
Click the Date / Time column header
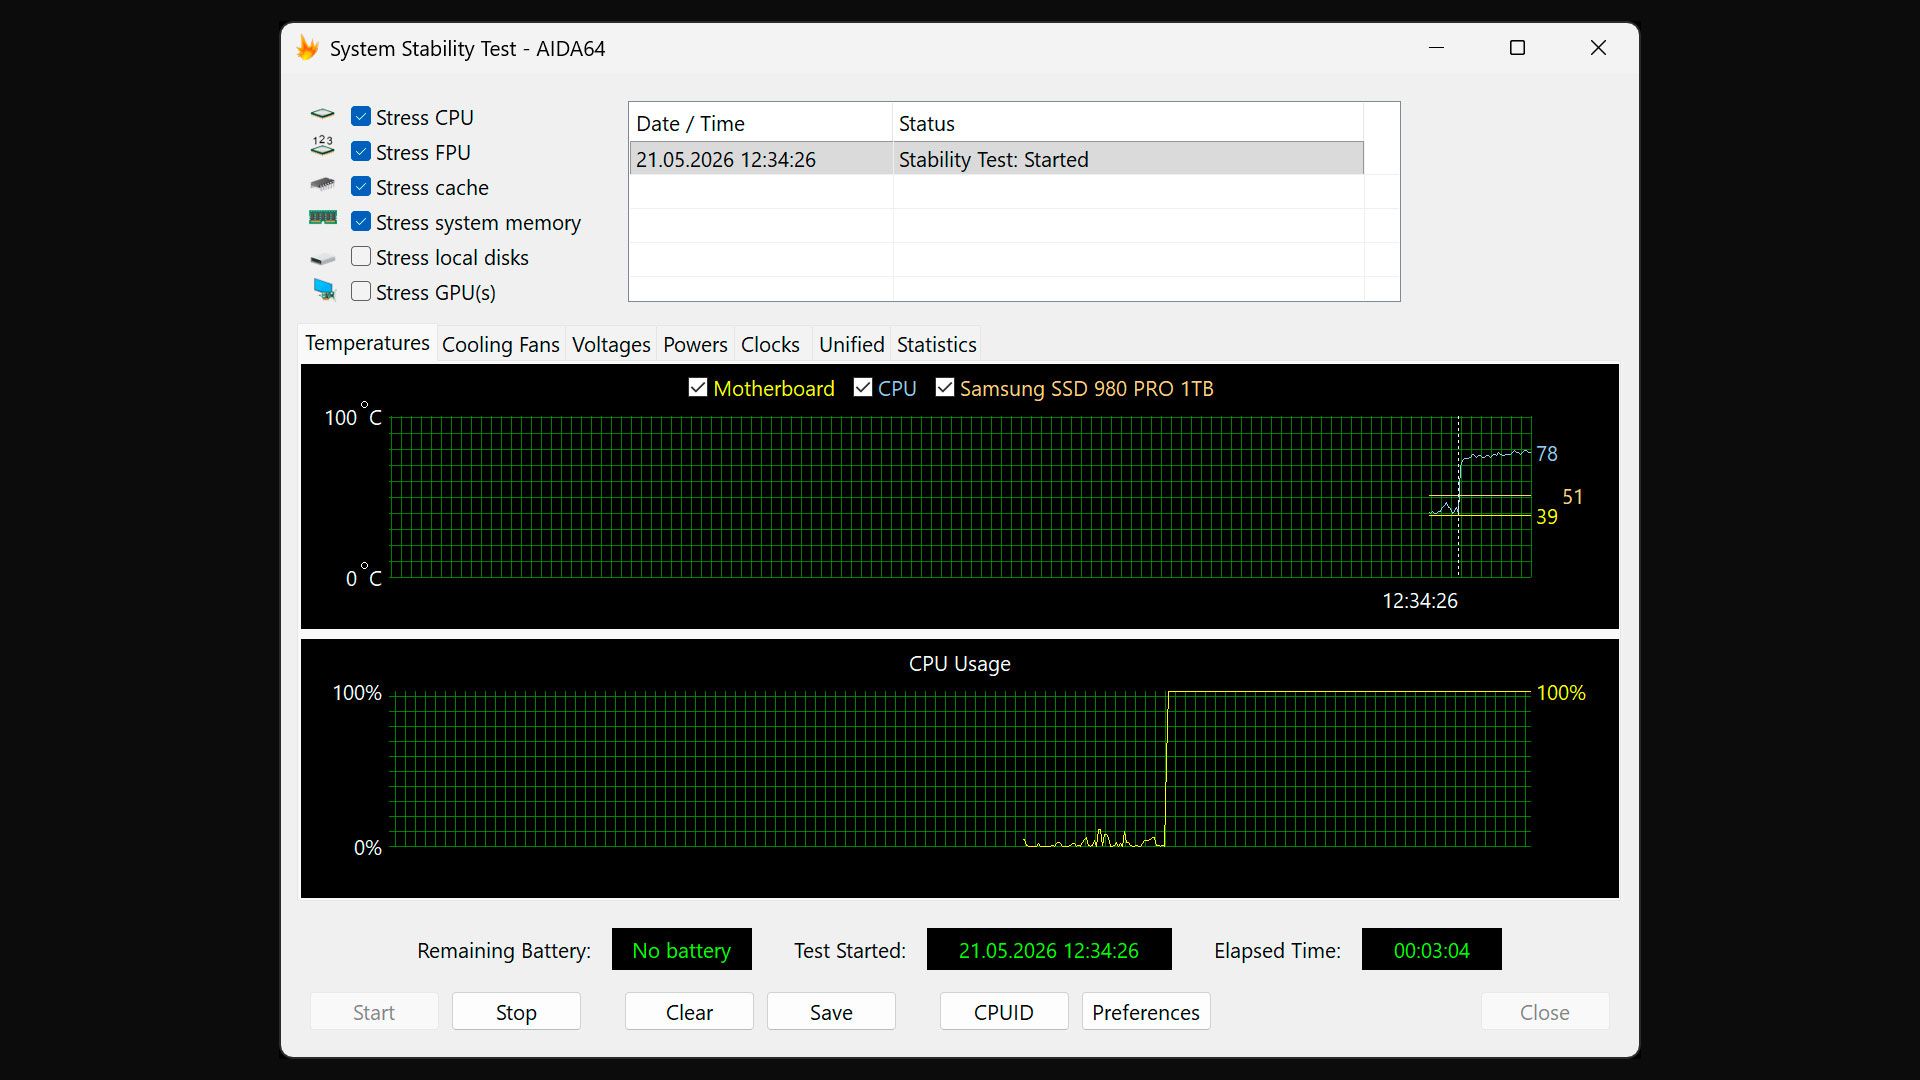point(761,123)
